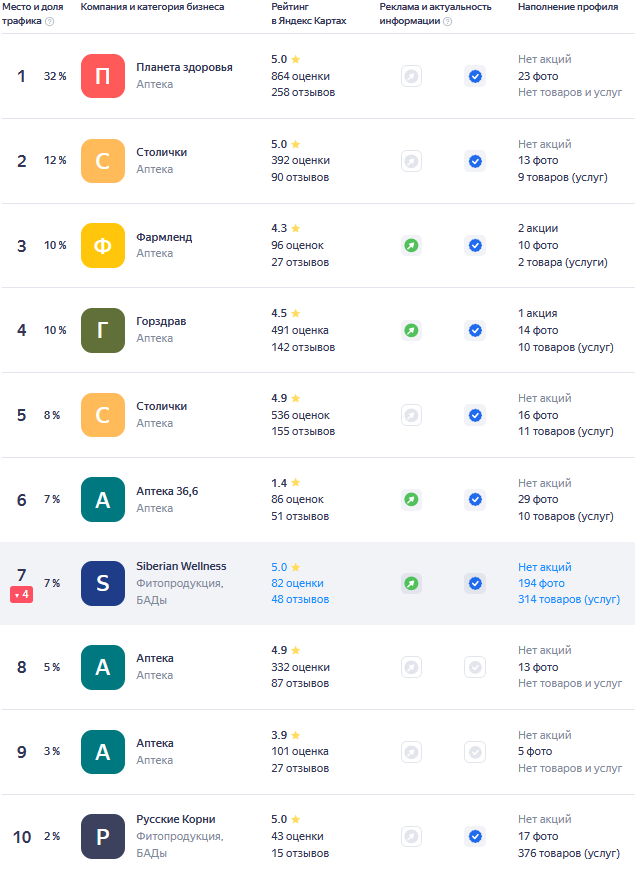This screenshot has width=635, height=875.
Task: Click the green Г logo of Горздрав
Action: tap(103, 330)
